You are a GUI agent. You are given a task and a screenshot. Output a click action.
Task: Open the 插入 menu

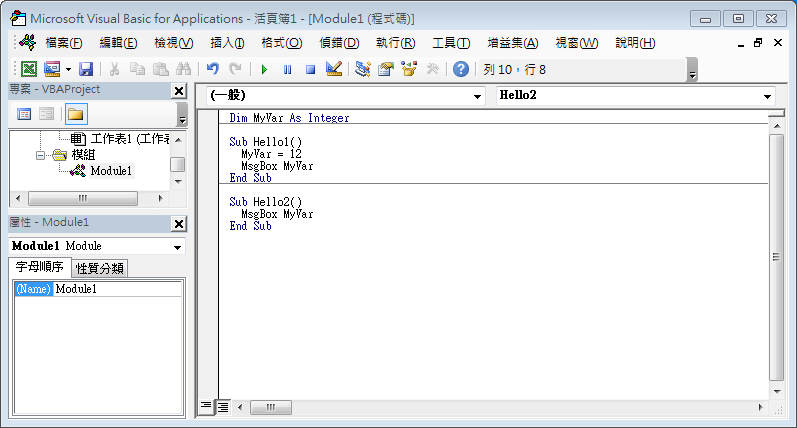pyautogui.click(x=227, y=43)
